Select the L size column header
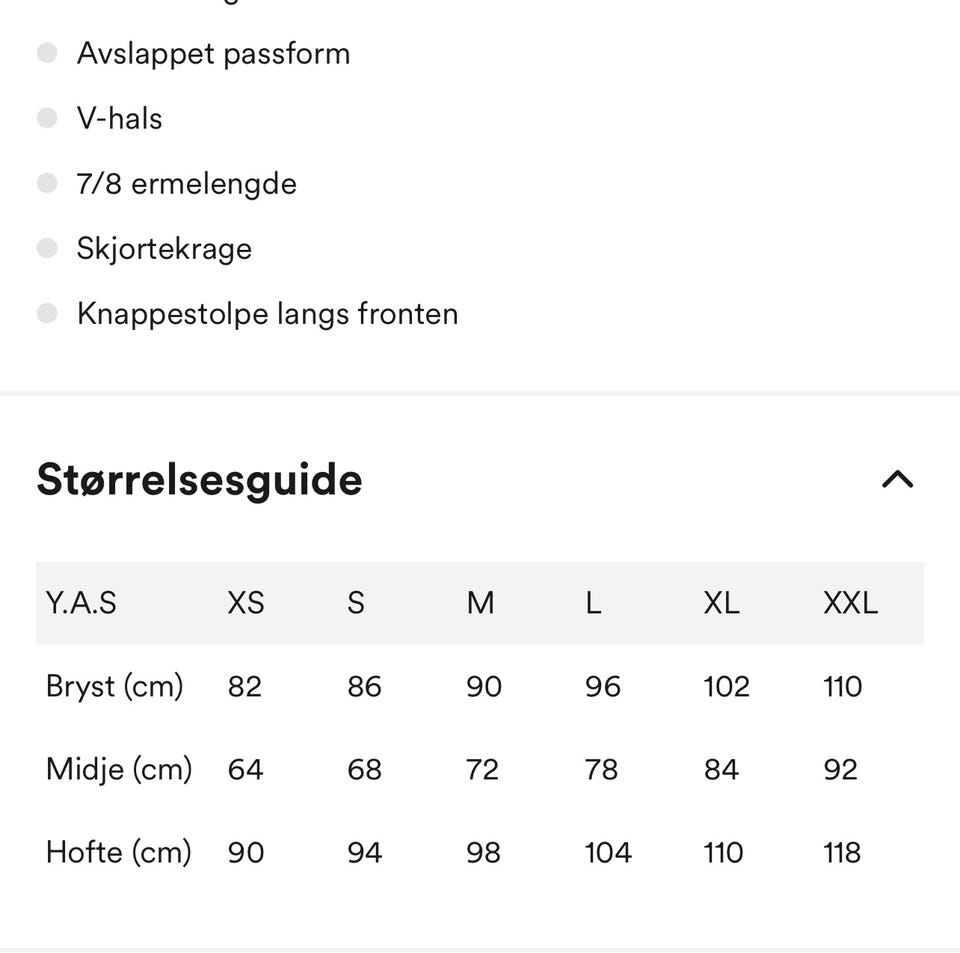This screenshot has height=953, width=960. pyautogui.click(x=593, y=603)
